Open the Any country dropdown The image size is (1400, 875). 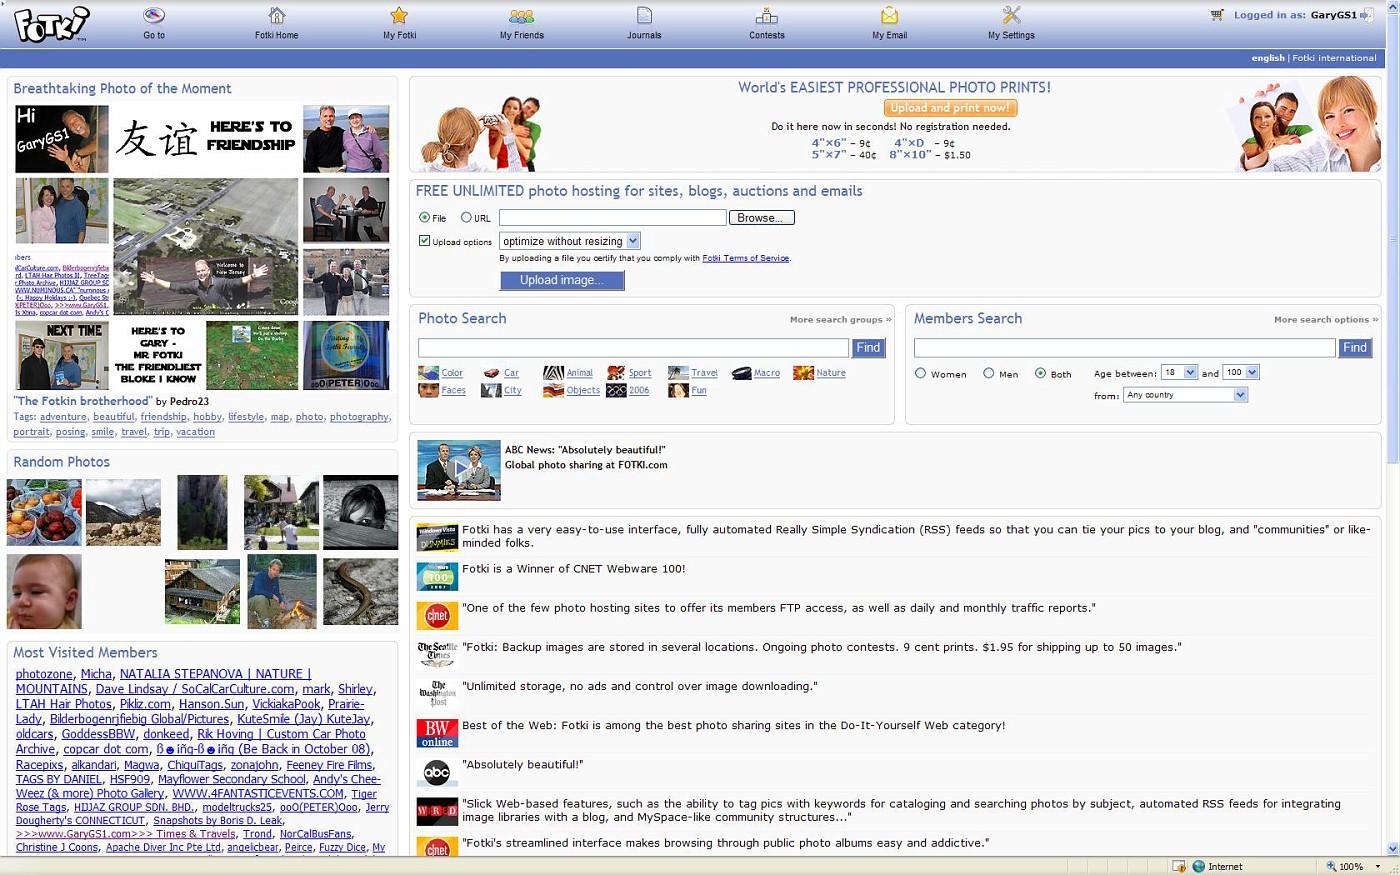[x=1186, y=395]
